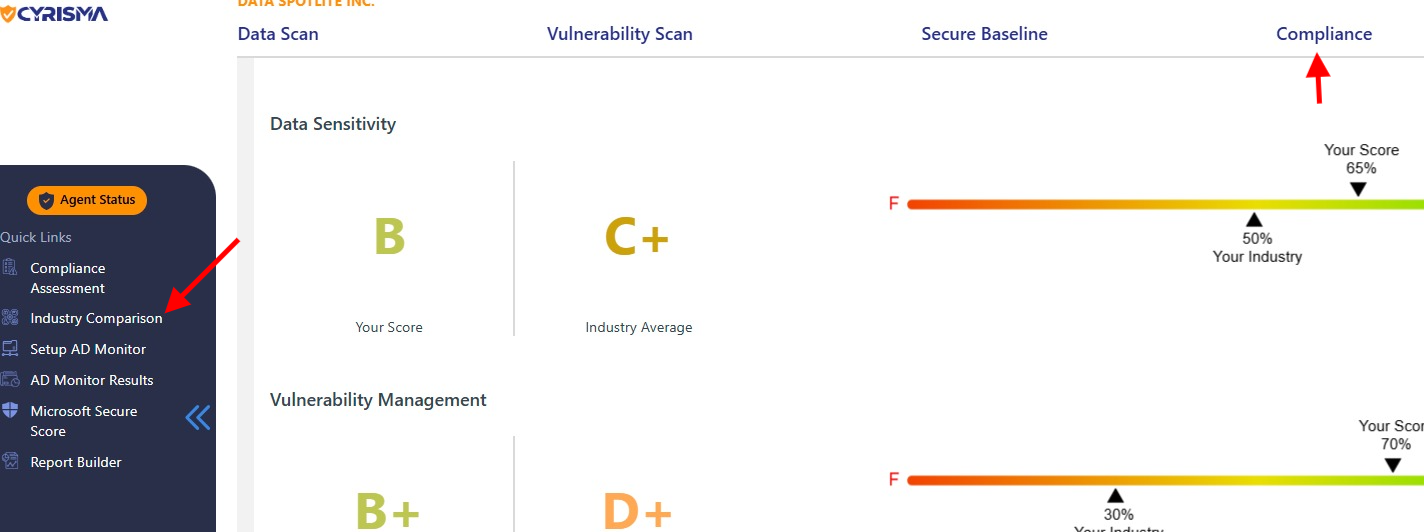This screenshot has width=1424, height=532.
Task: Click the Data Sensitivity B score grade
Action: [389, 238]
